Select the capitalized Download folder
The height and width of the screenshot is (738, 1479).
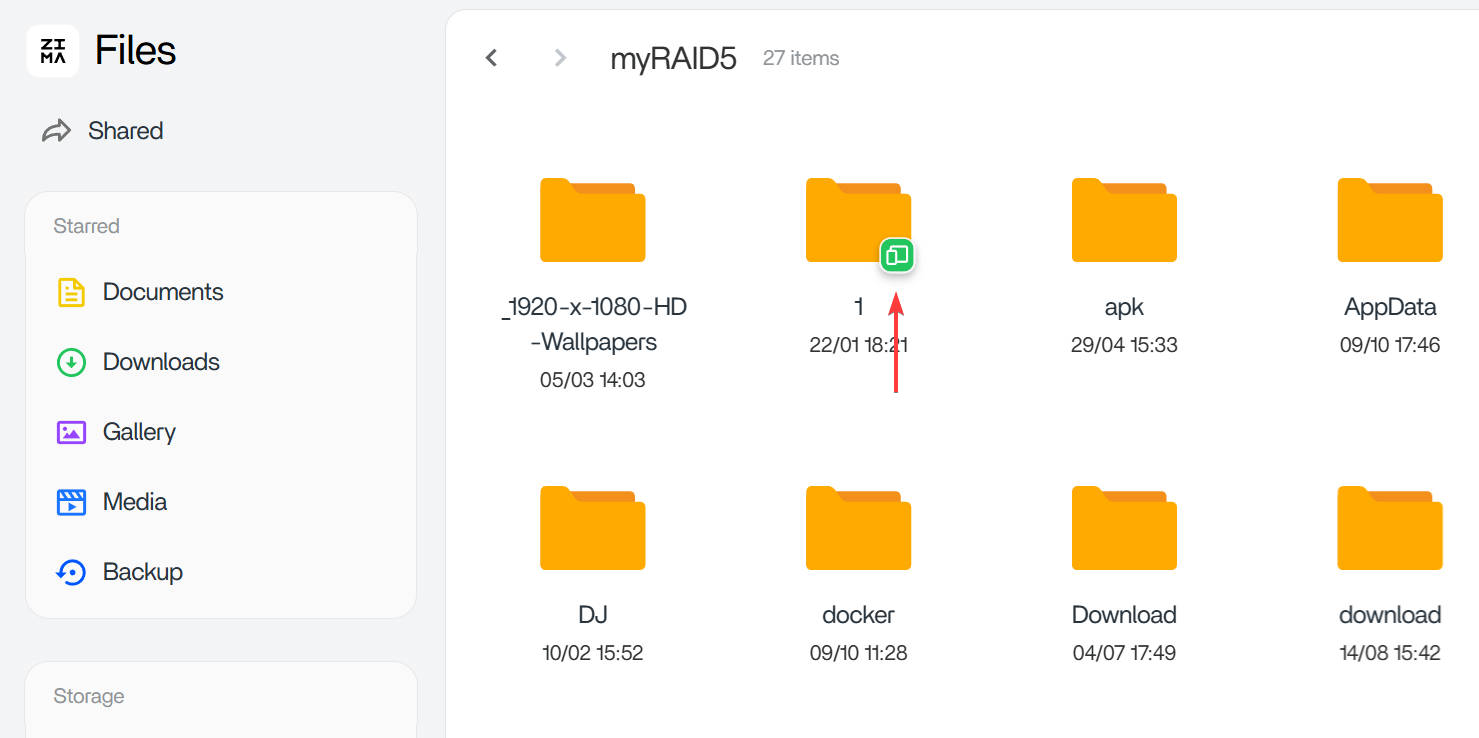click(x=1124, y=528)
